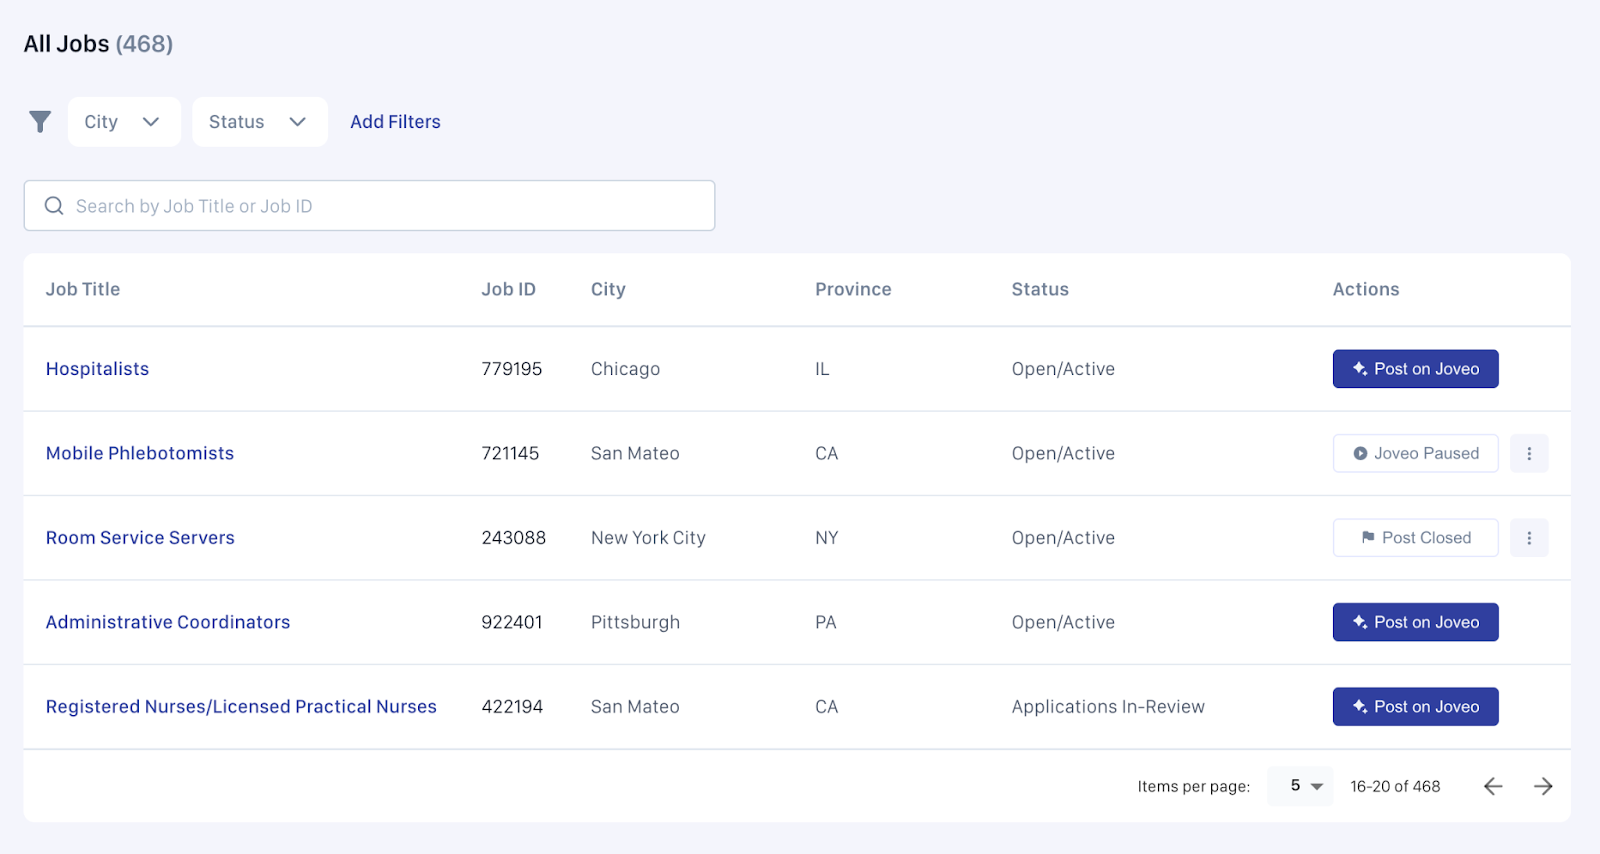Expand the Status filter dropdown

pos(258,122)
